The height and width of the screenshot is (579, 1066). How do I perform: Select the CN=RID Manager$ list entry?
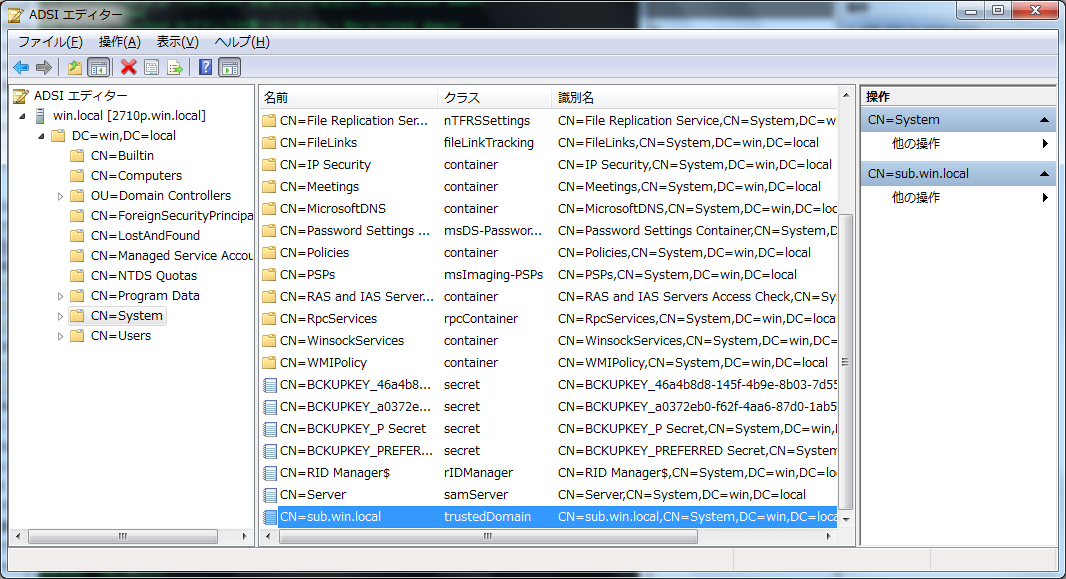(334, 473)
